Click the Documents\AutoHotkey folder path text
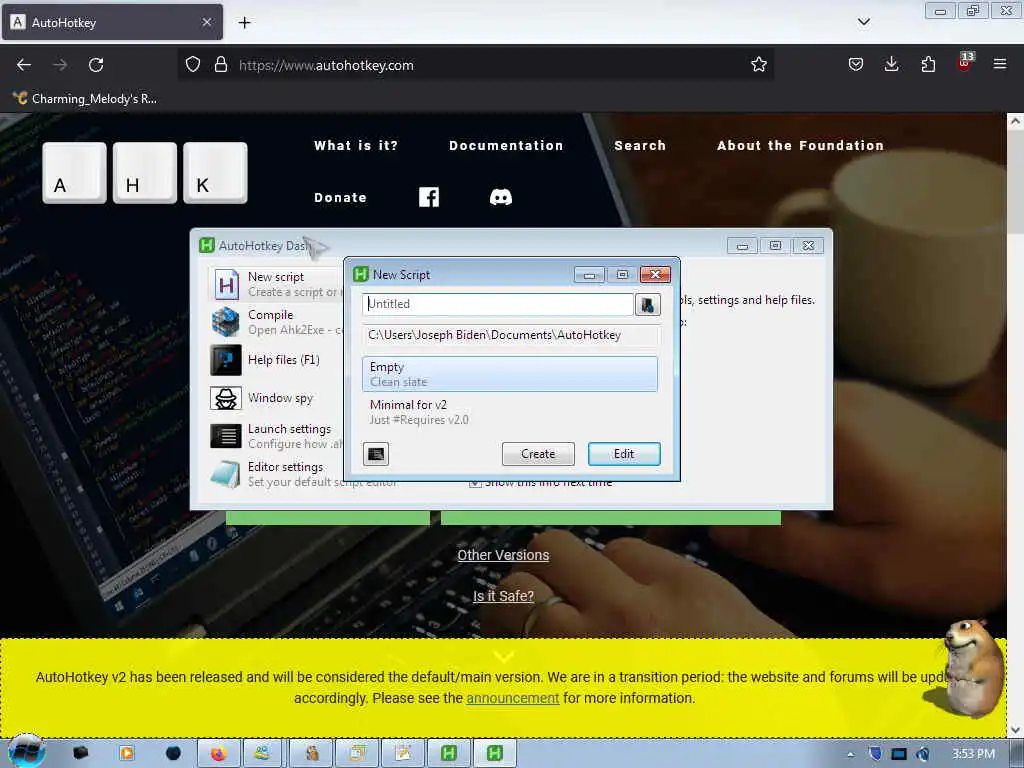Viewport: 1024px width, 768px height. point(494,335)
